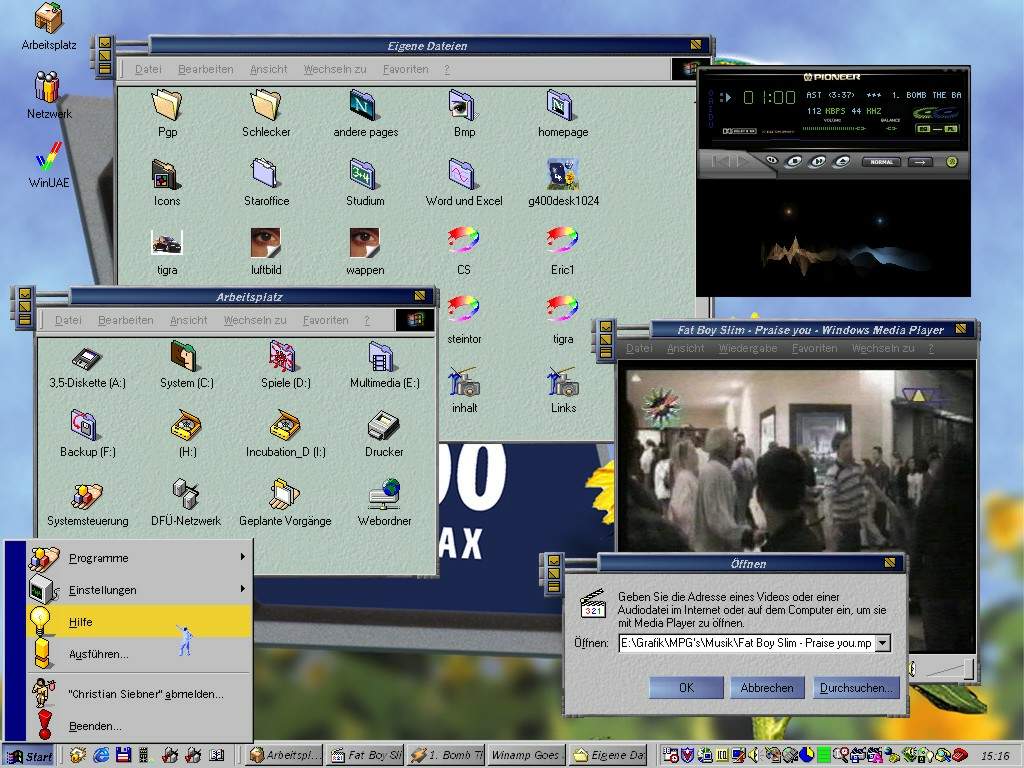Click the eject button on the Pioneer Winamp skin

840,161
